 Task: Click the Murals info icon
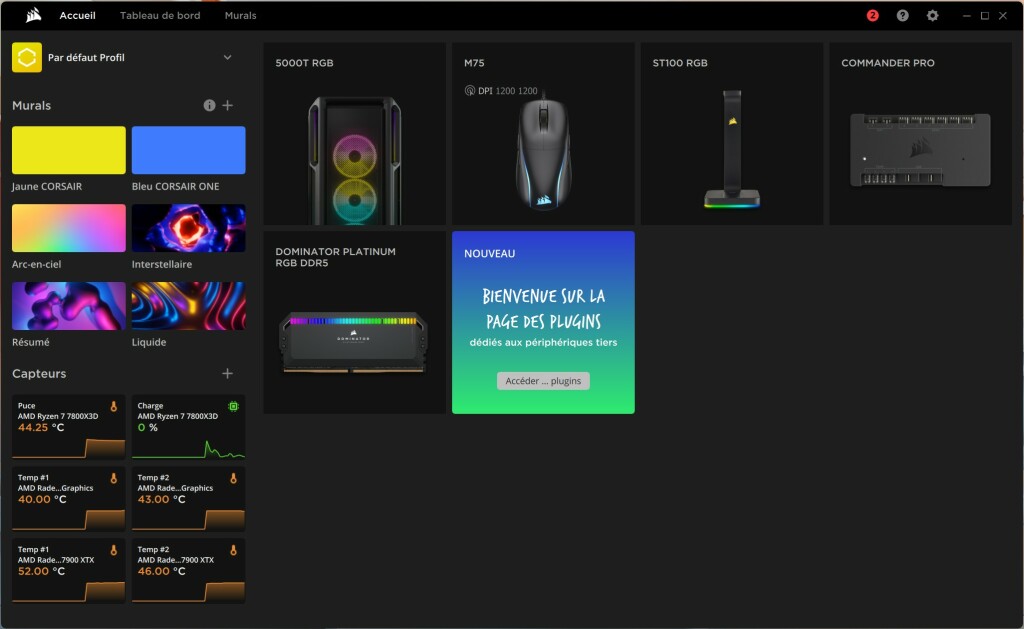209,105
